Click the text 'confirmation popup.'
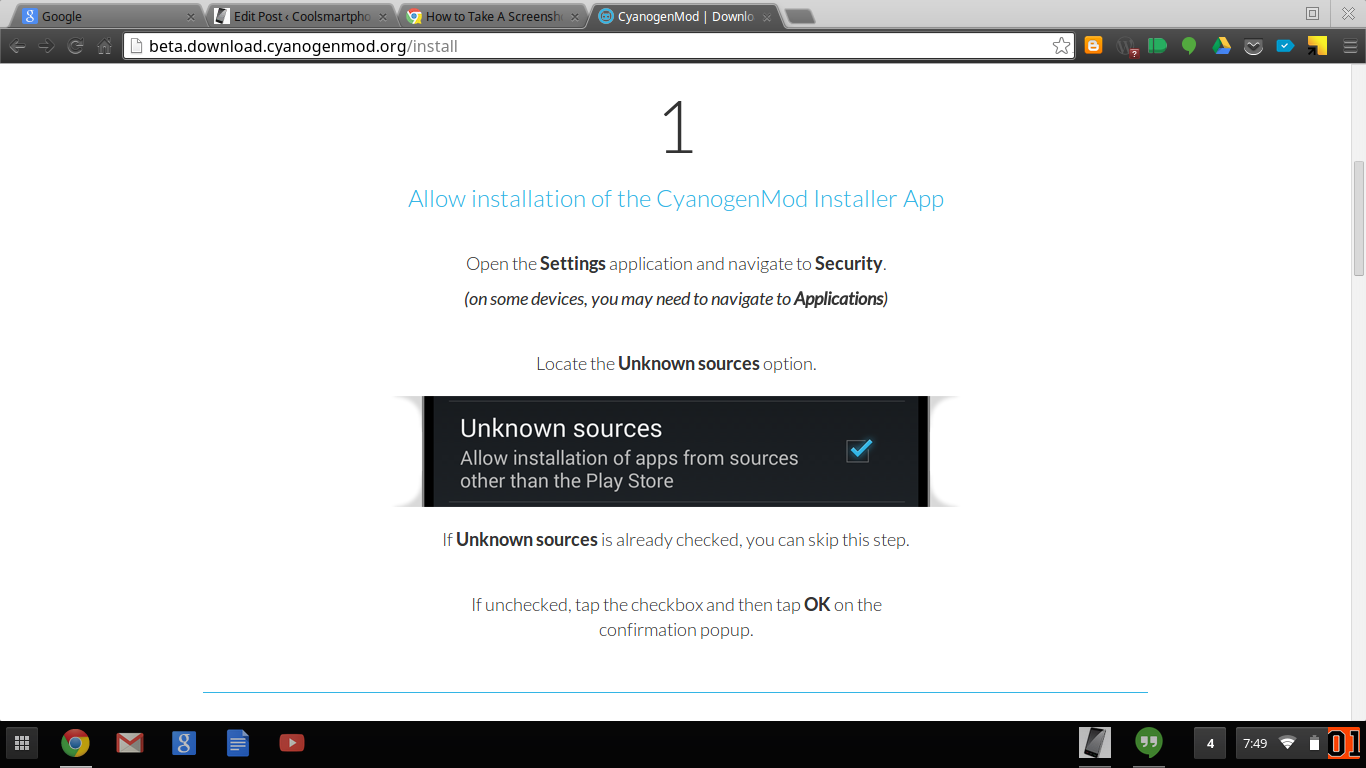Screen dimensions: 1366x768 [x=676, y=630]
